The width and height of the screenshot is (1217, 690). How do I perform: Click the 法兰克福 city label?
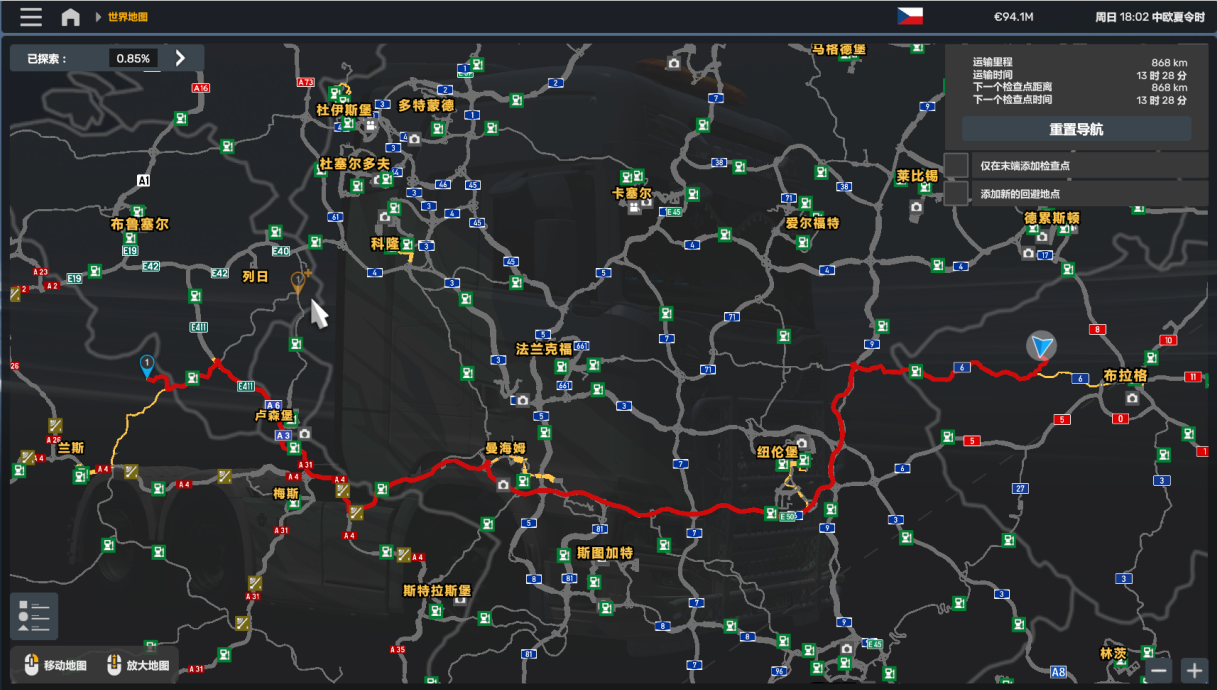coord(544,349)
